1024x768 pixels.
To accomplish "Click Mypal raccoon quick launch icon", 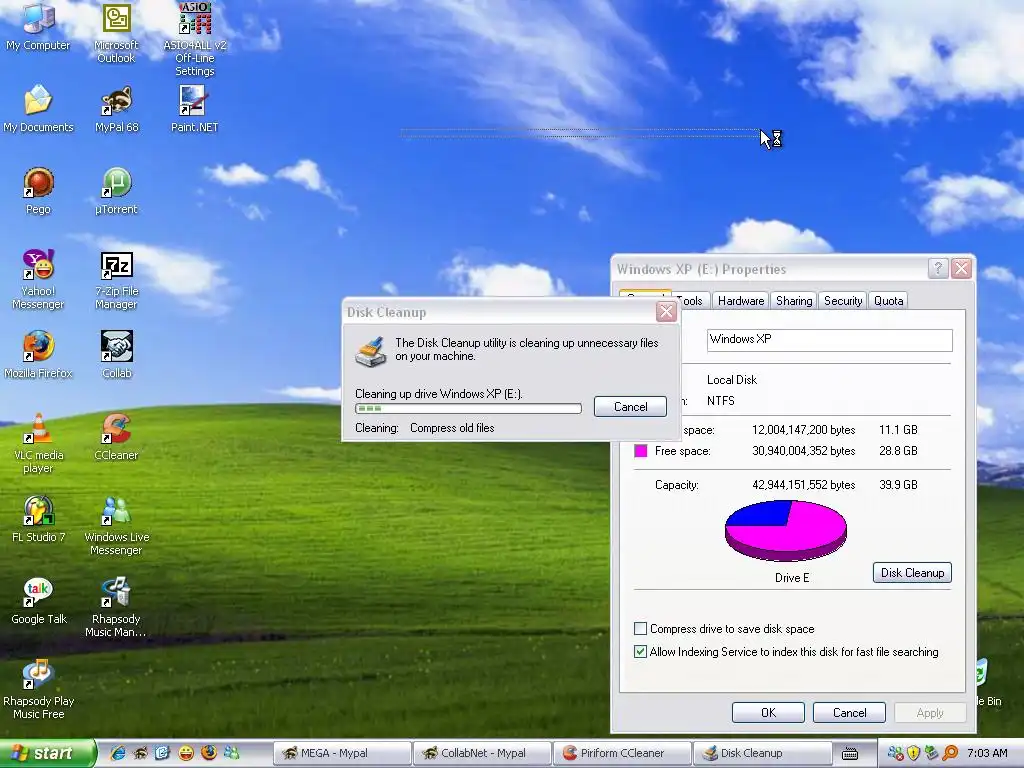I will point(140,753).
